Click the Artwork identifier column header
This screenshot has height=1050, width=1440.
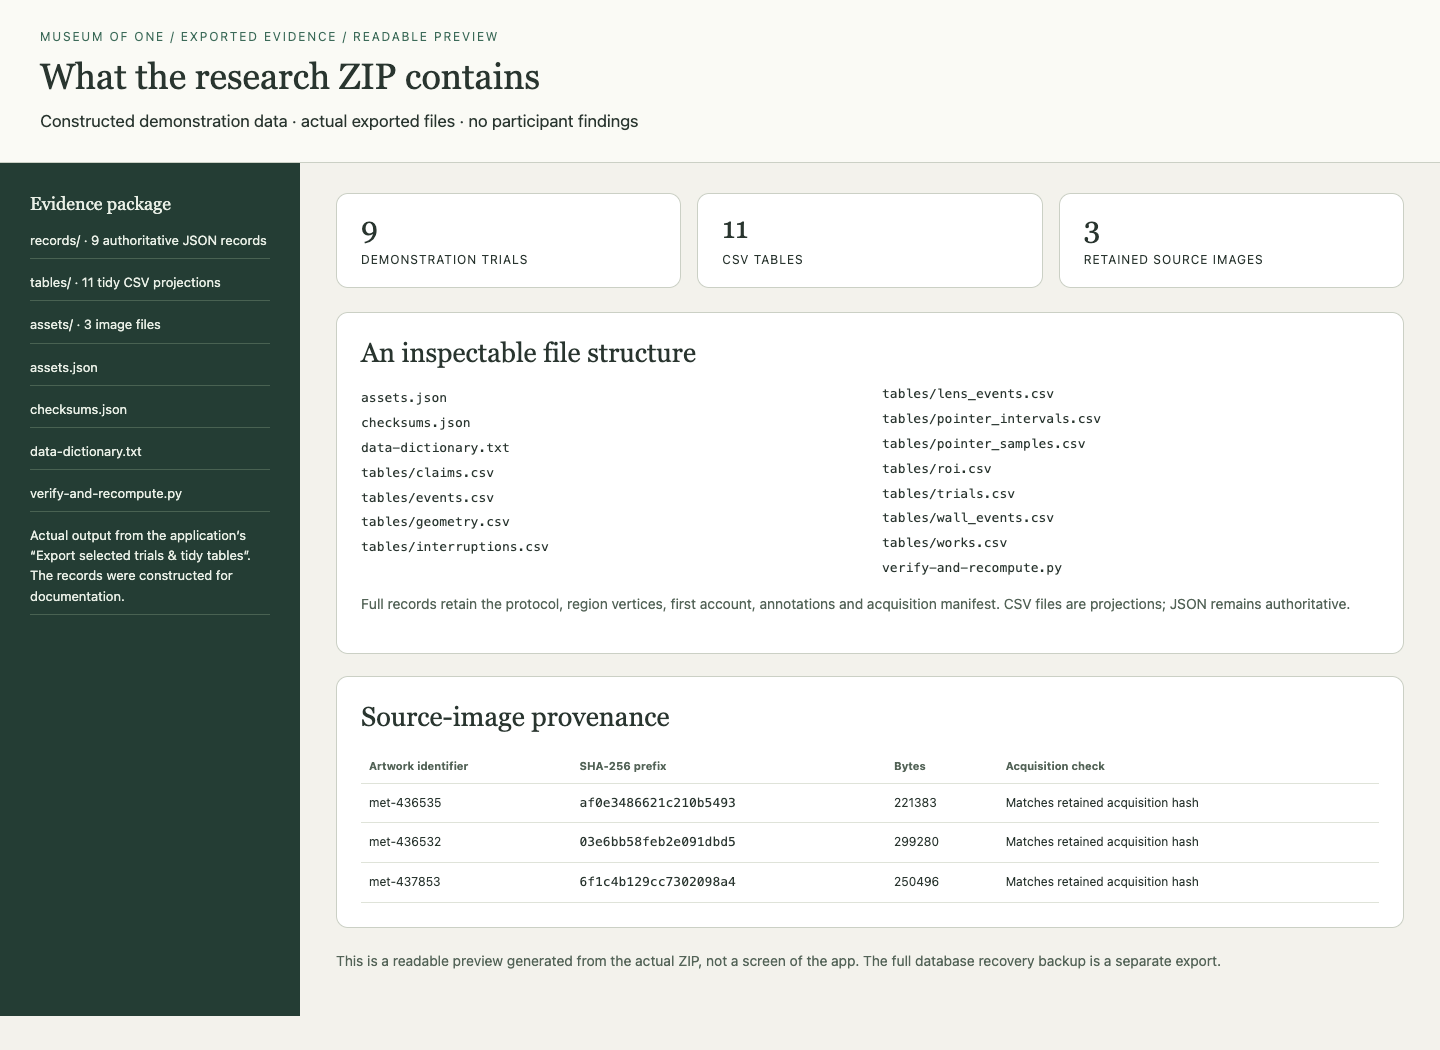(x=419, y=766)
